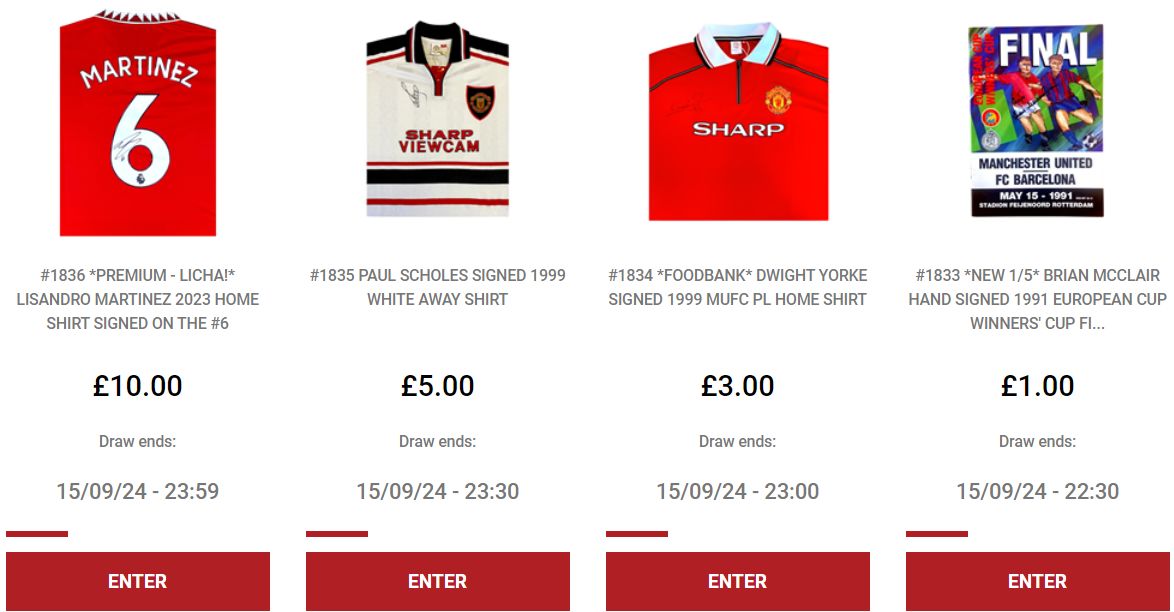Viewport: 1174px width, 612px height.
Task: Click the #1835 Paul Scholes title link
Action: pos(437,287)
